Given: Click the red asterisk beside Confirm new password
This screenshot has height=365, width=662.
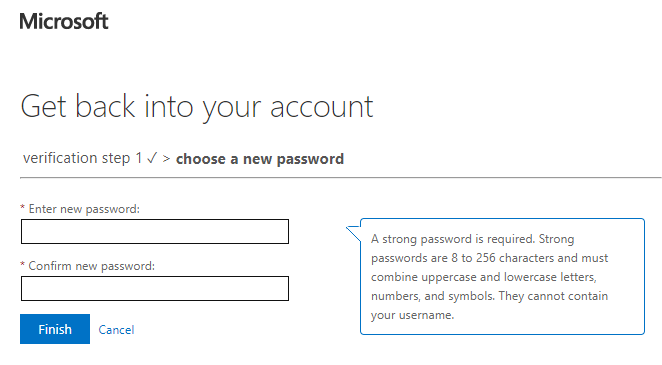Looking at the screenshot, I should tap(23, 265).
